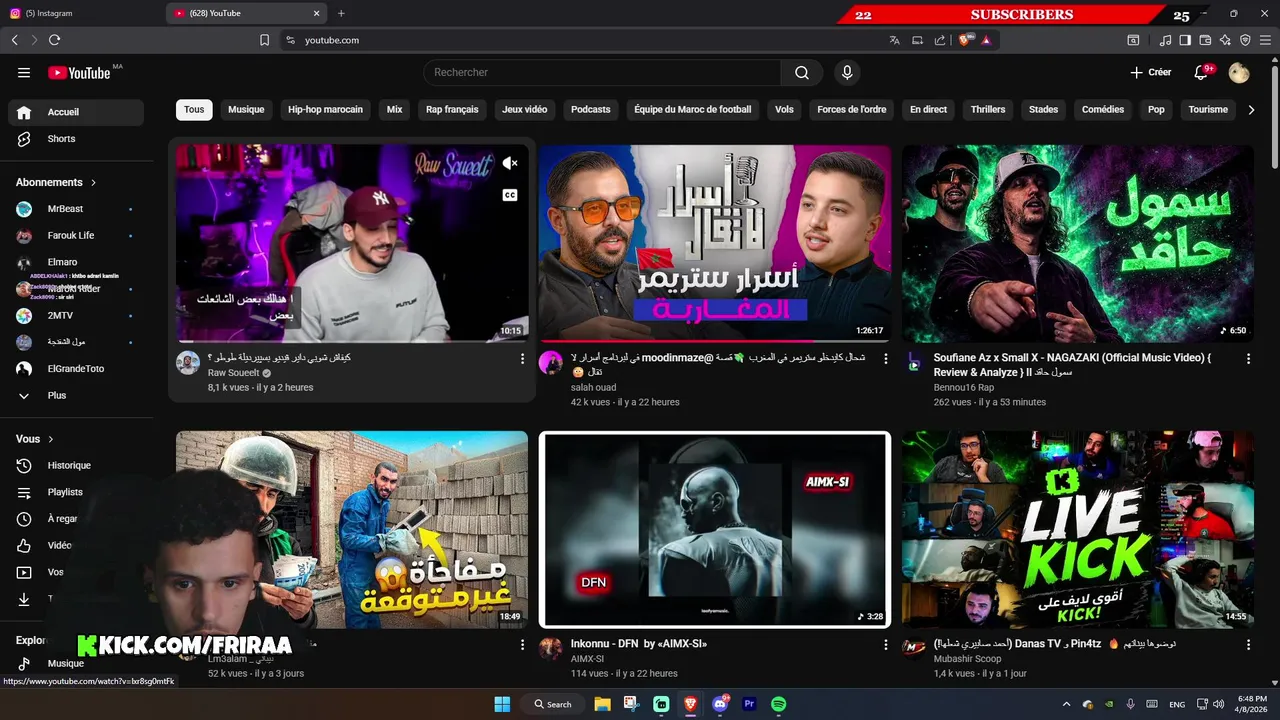Unmute the Raw Soueelt preview video

[x=510, y=163]
